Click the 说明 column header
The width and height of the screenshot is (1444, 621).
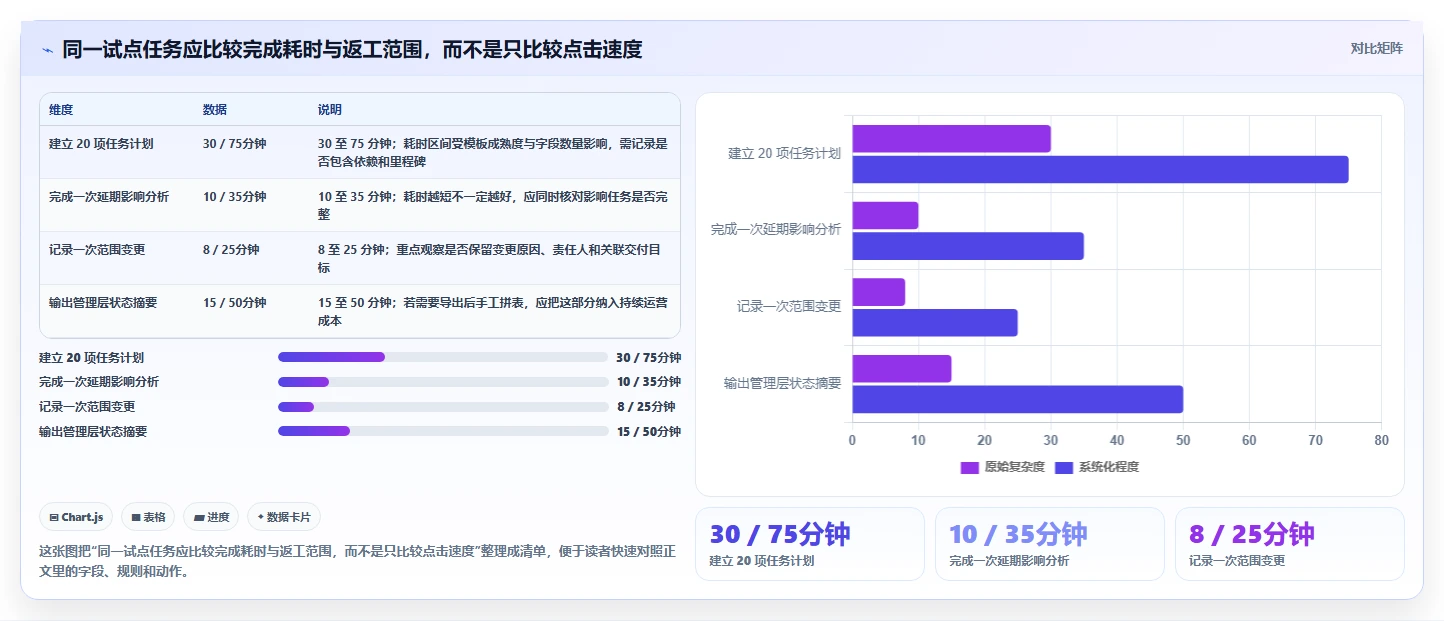click(x=330, y=110)
